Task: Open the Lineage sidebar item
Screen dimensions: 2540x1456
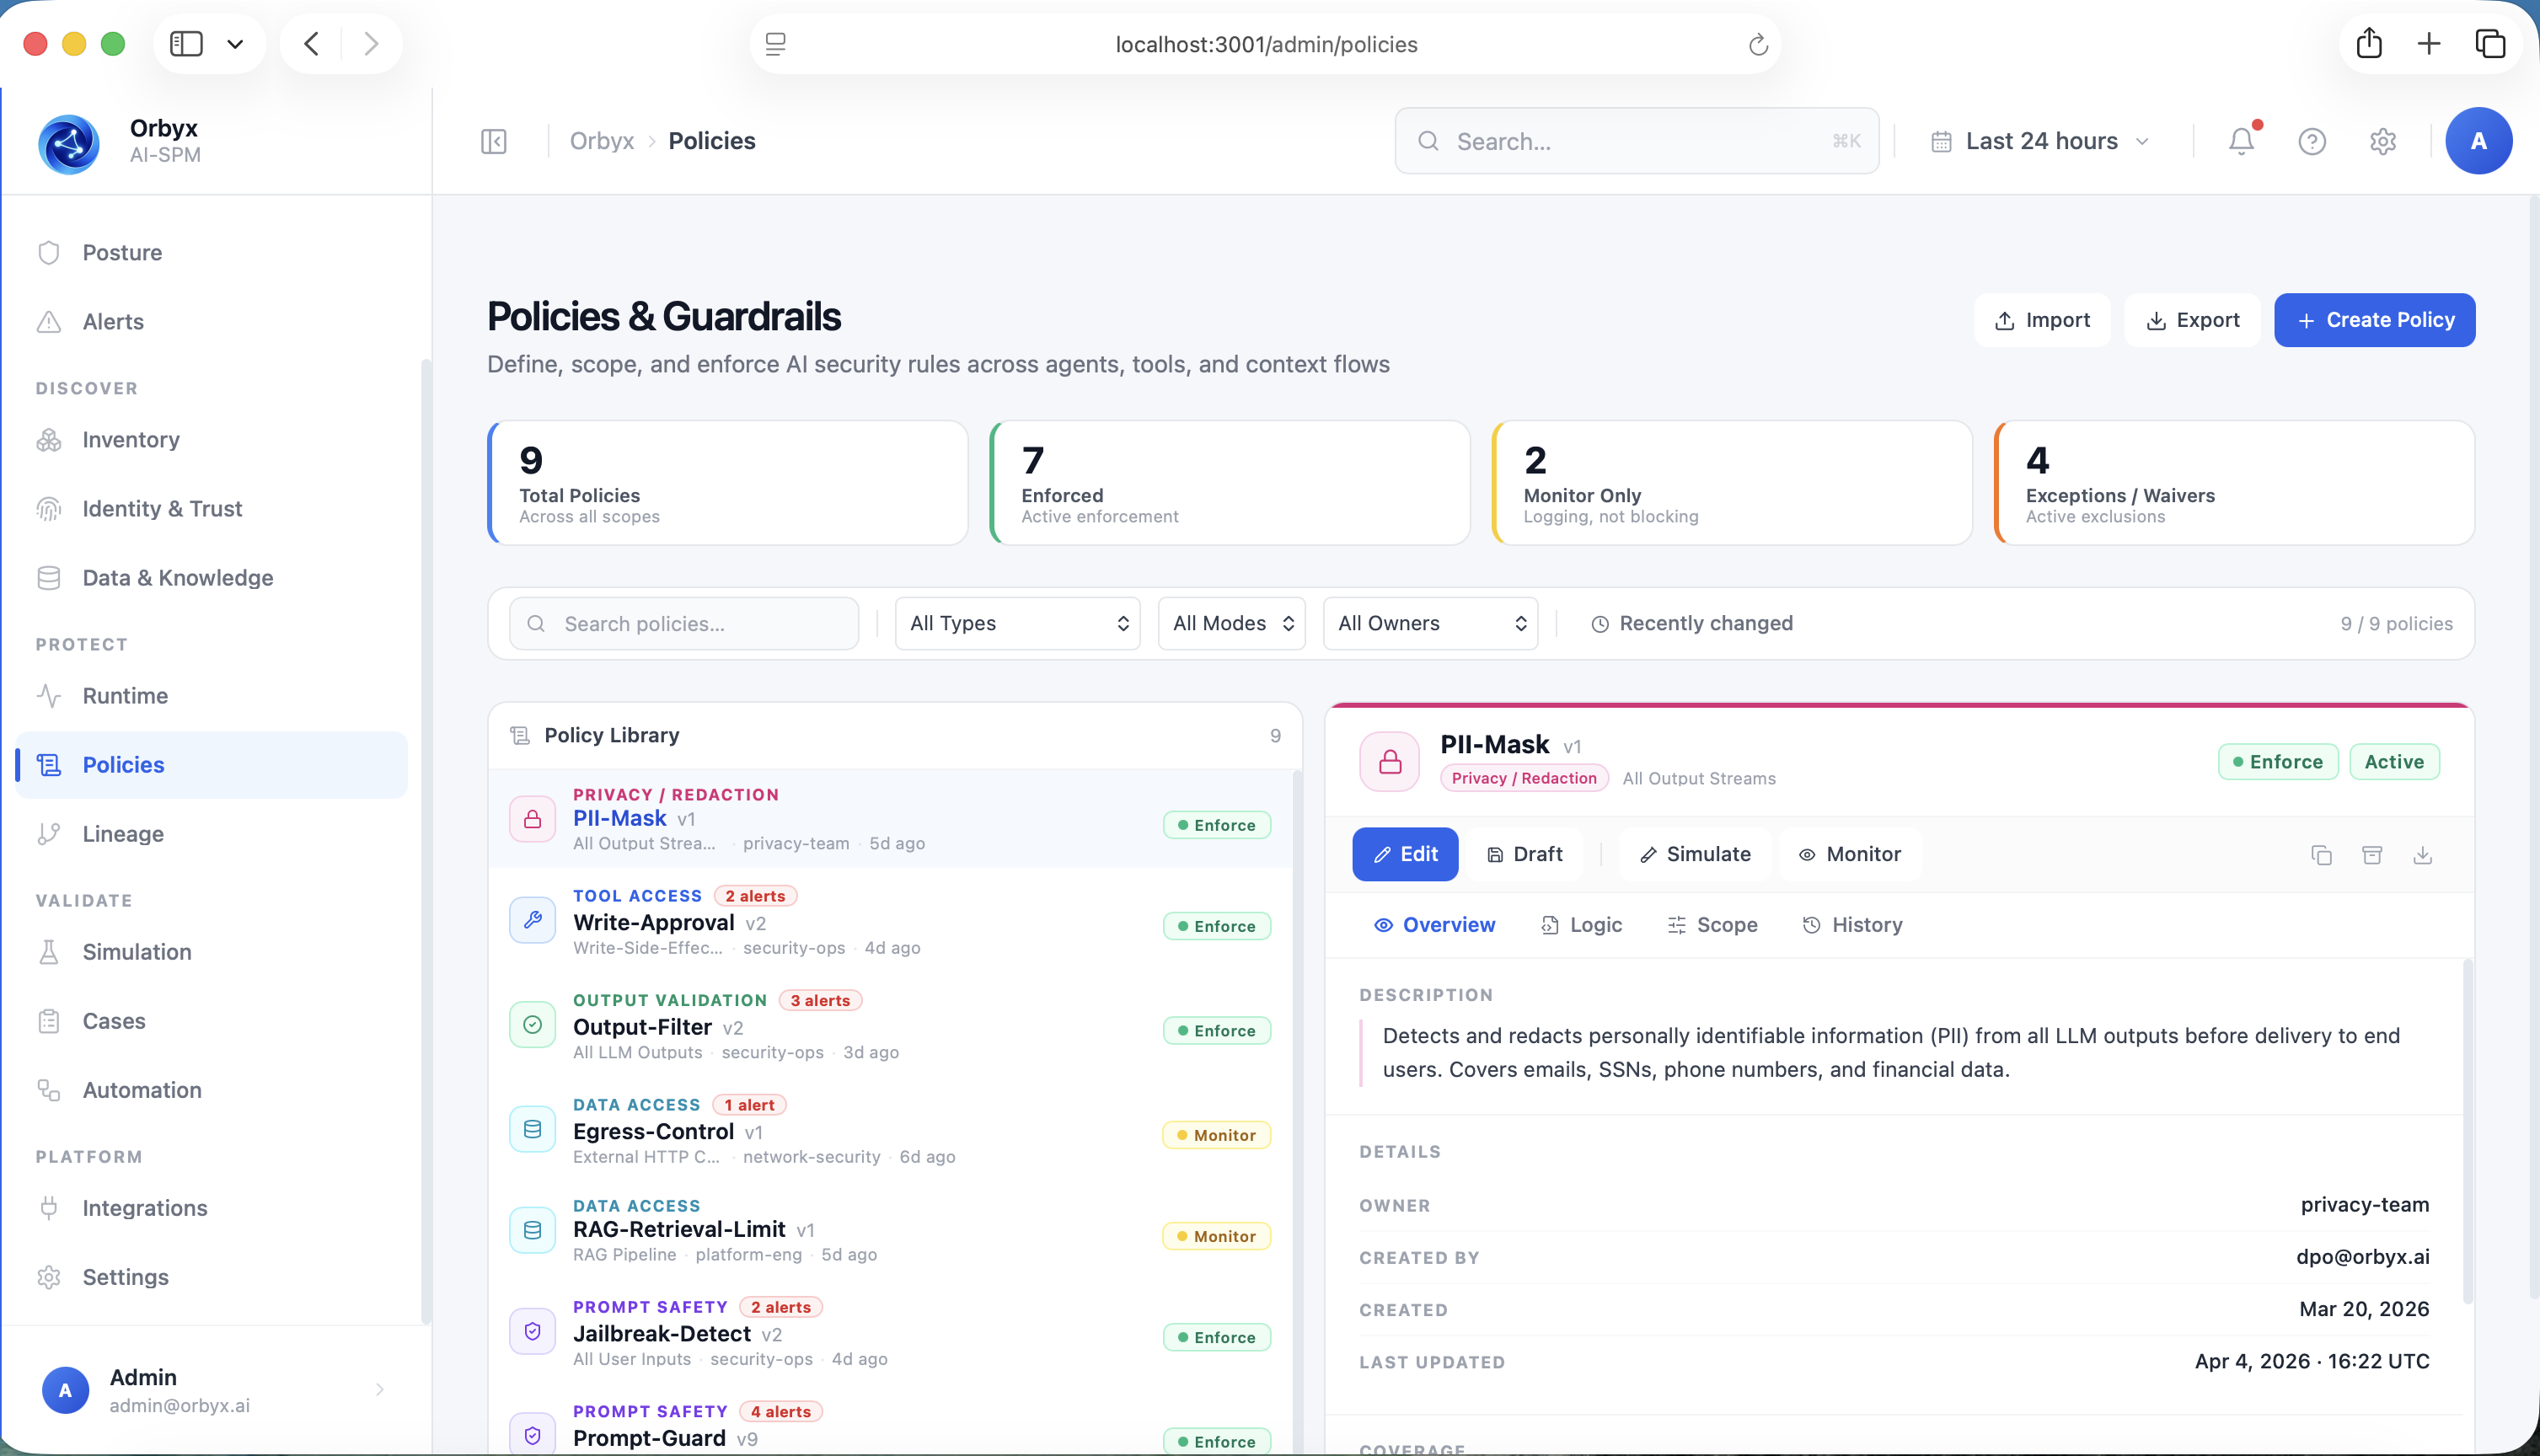Action: pos(123,833)
